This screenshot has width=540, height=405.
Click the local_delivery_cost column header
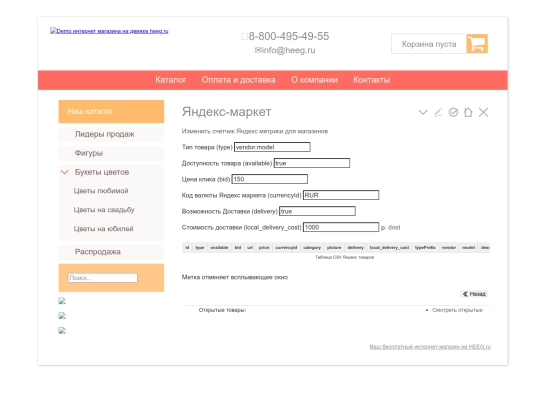[x=390, y=248]
